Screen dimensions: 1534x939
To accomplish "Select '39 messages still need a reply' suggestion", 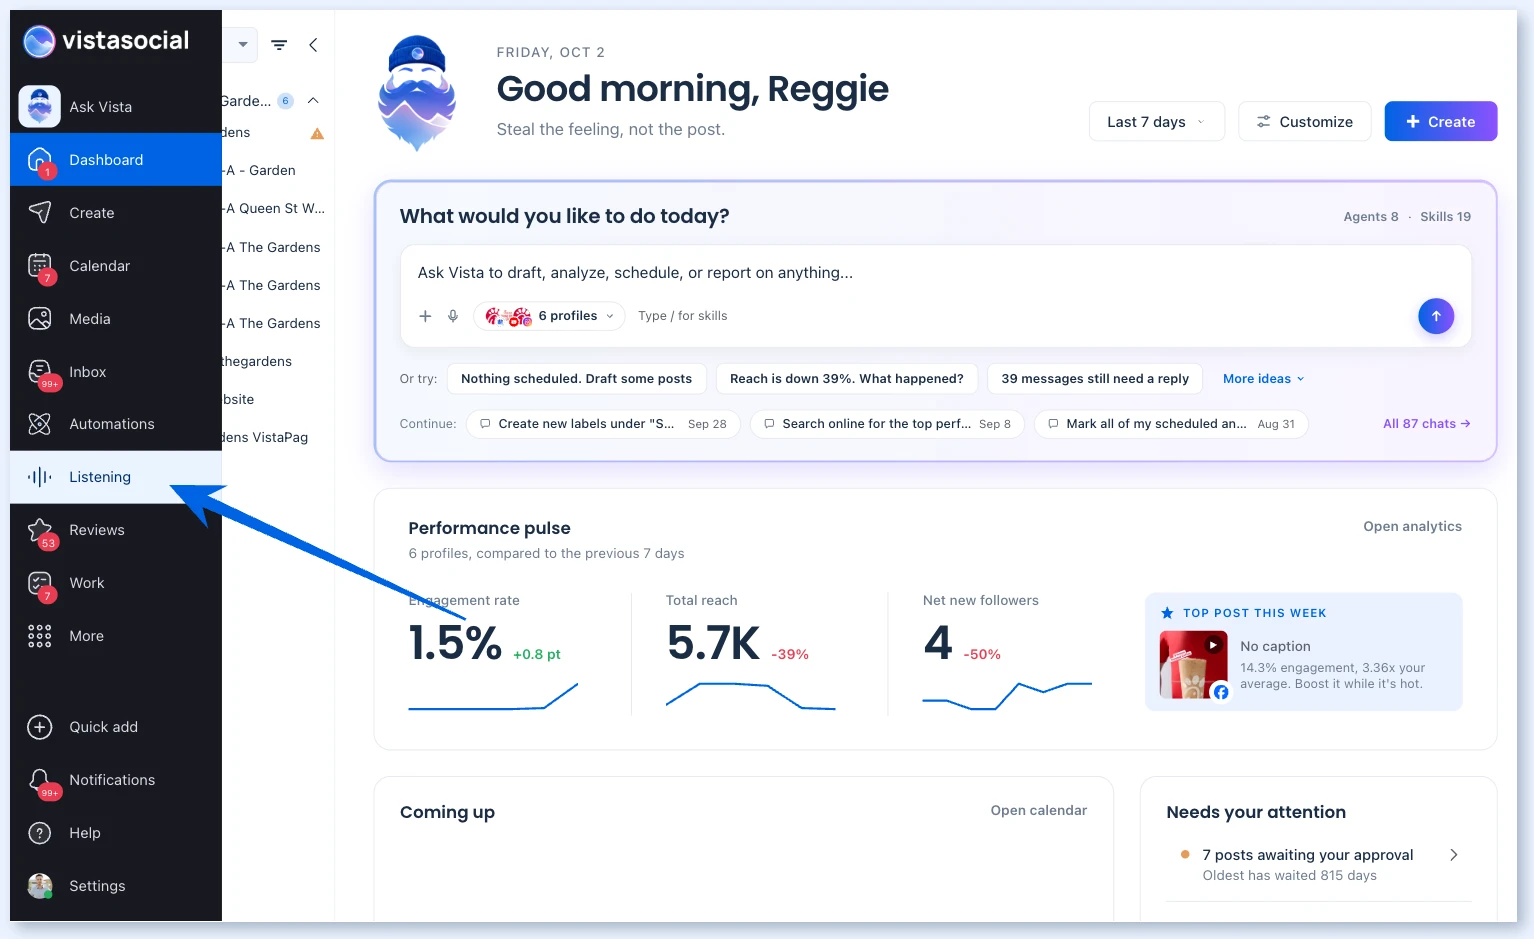I will pos(1095,379).
